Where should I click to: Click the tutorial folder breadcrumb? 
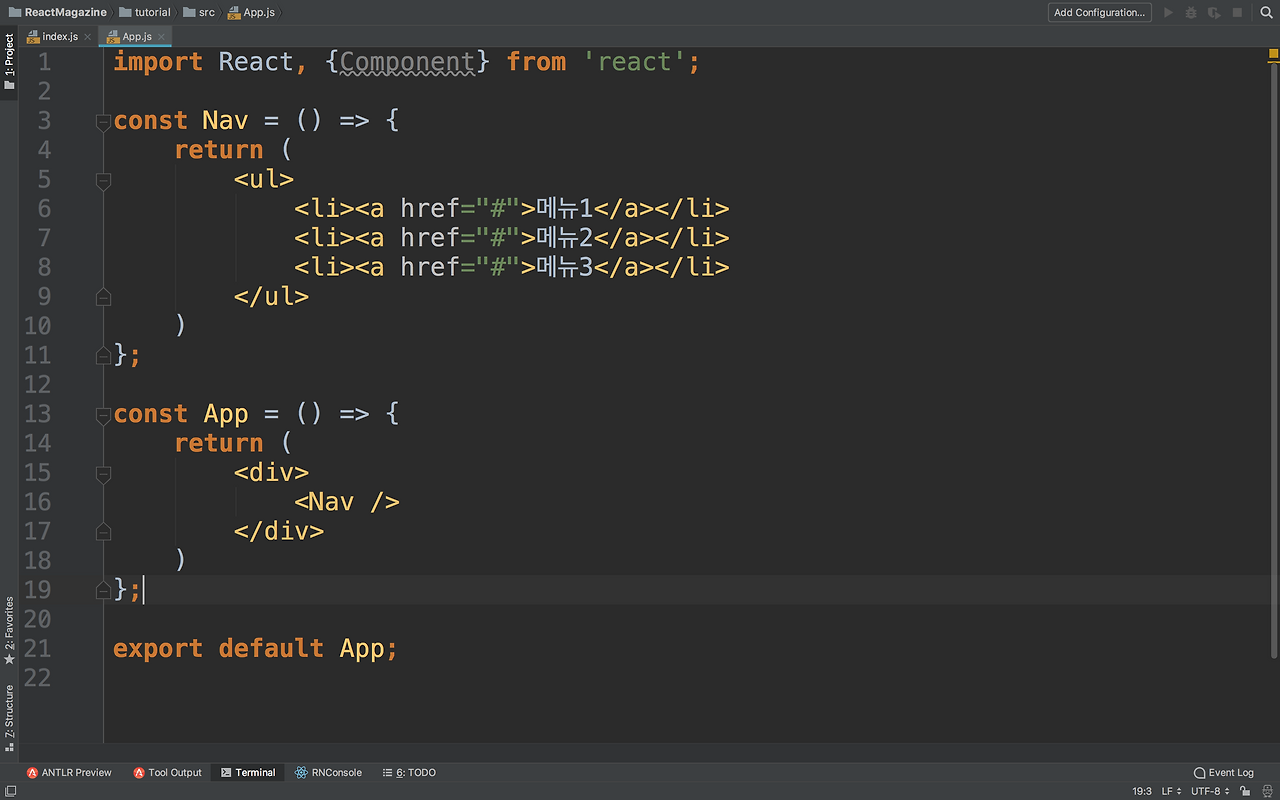(x=145, y=12)
